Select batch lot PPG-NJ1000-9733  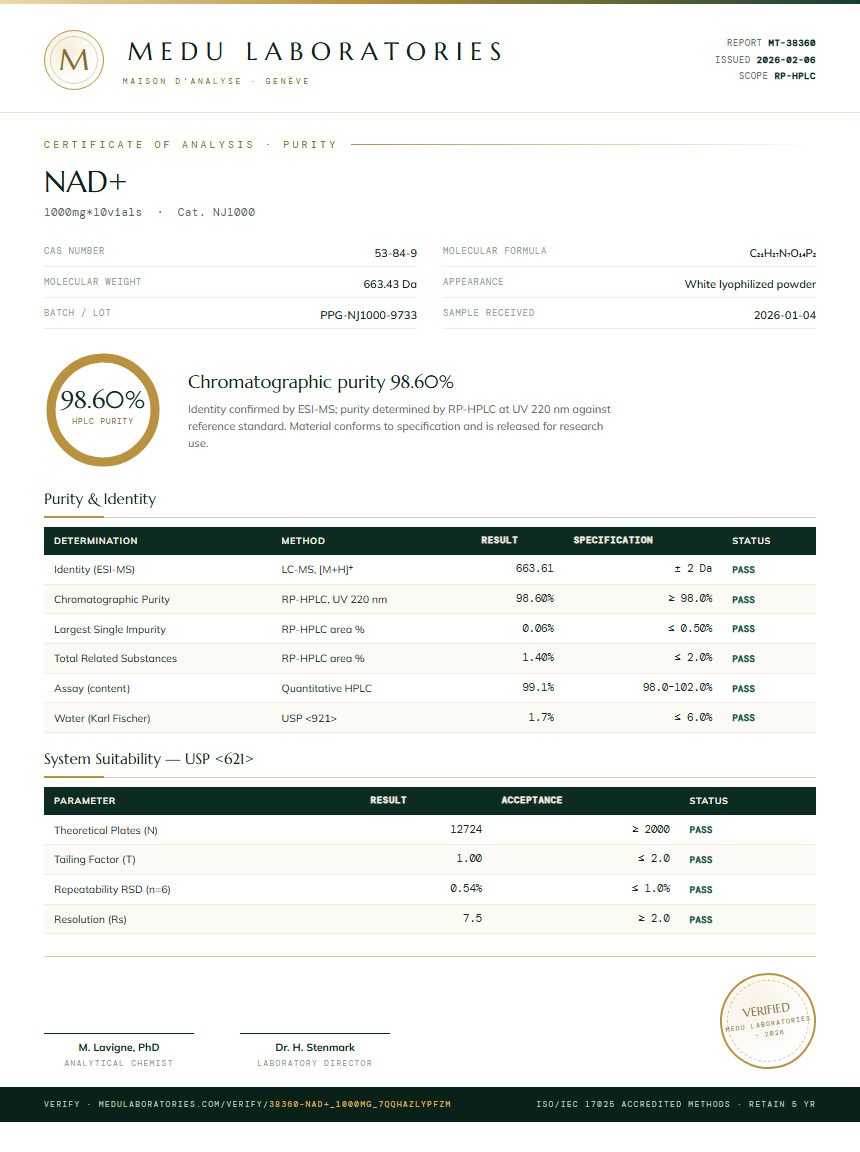click(x=369, y=314)
